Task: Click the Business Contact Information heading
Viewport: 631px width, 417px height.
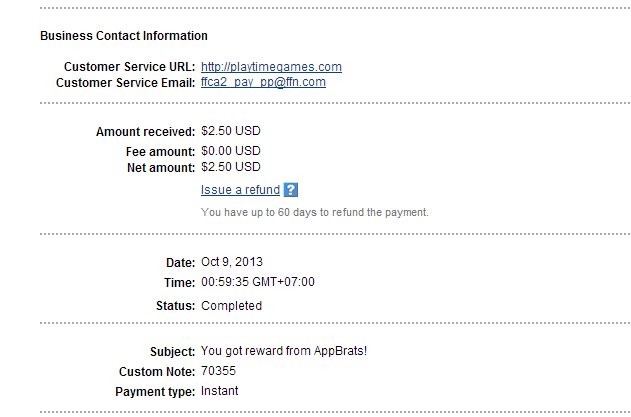Action: (x=124, y=36)
